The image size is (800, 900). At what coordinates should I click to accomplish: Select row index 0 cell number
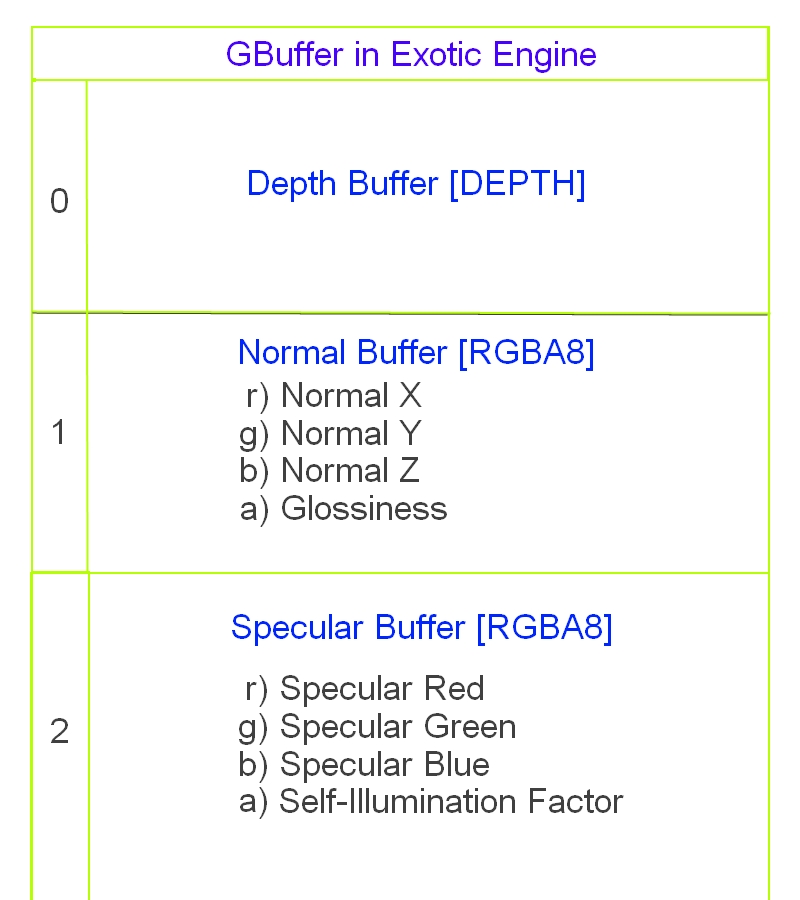pos(60,202)
